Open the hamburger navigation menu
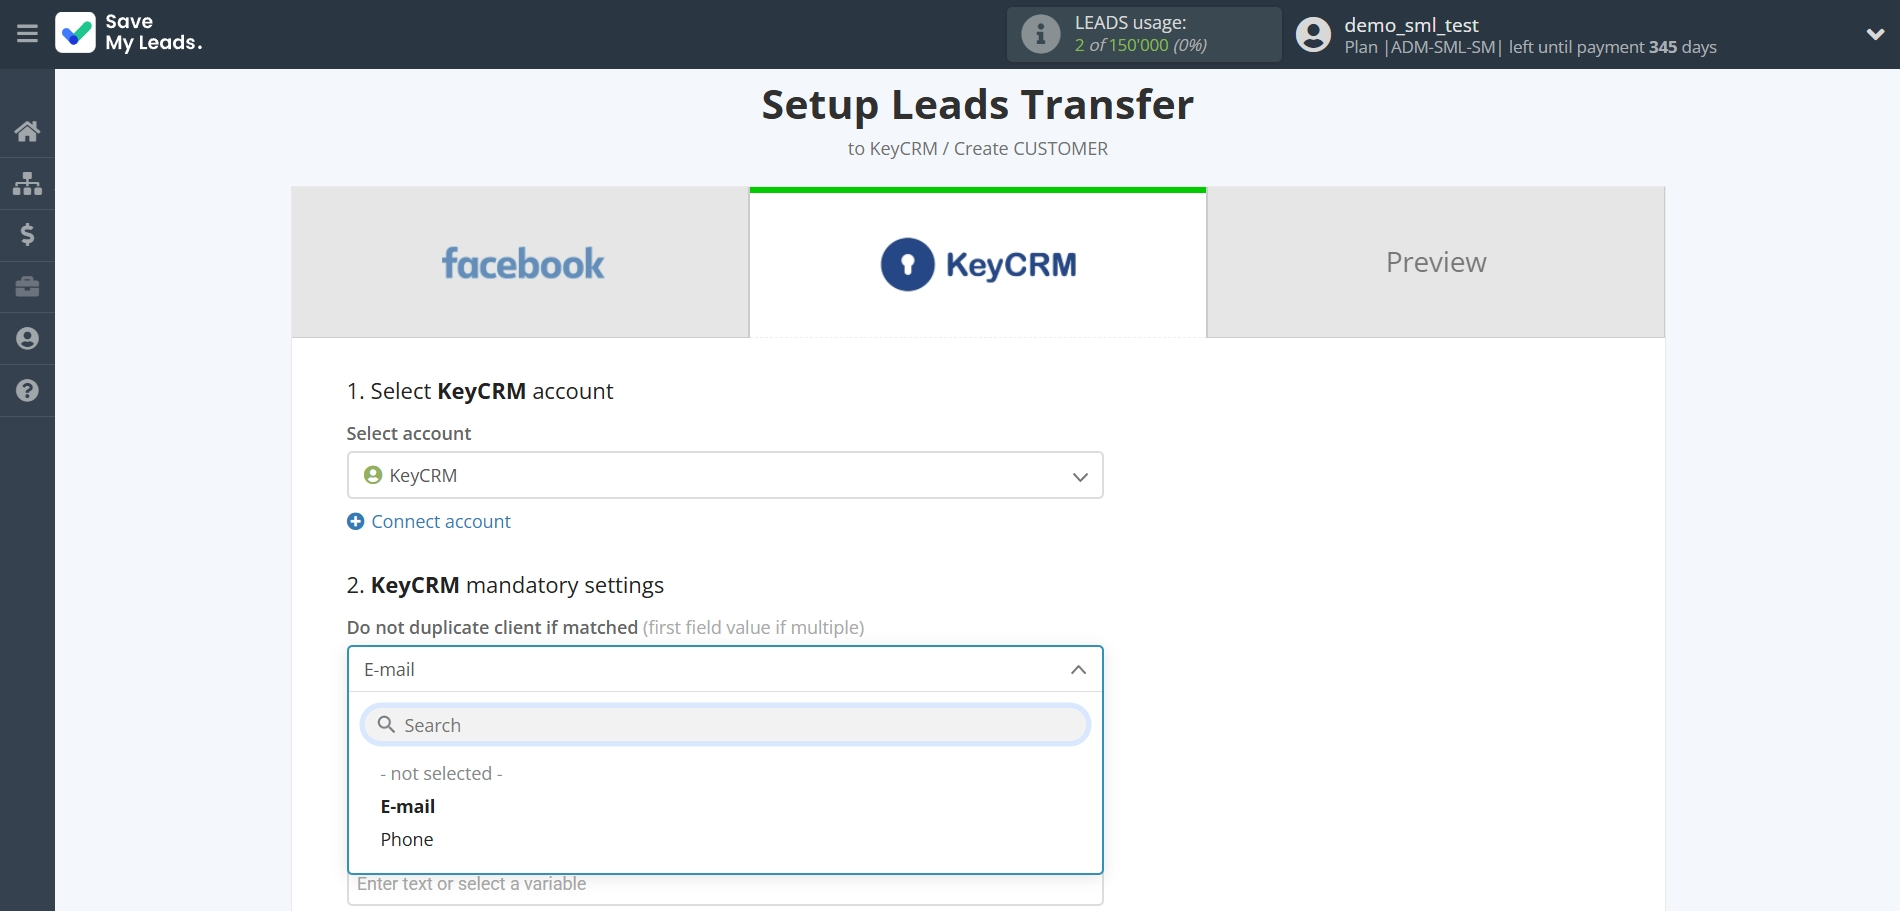1900x911 pixels. pos(27,33)
